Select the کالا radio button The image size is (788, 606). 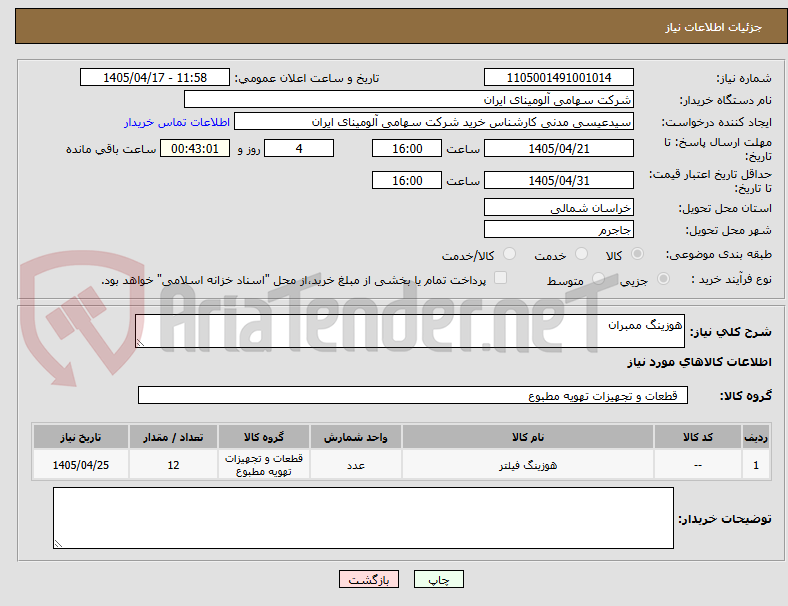pos(637,254)
